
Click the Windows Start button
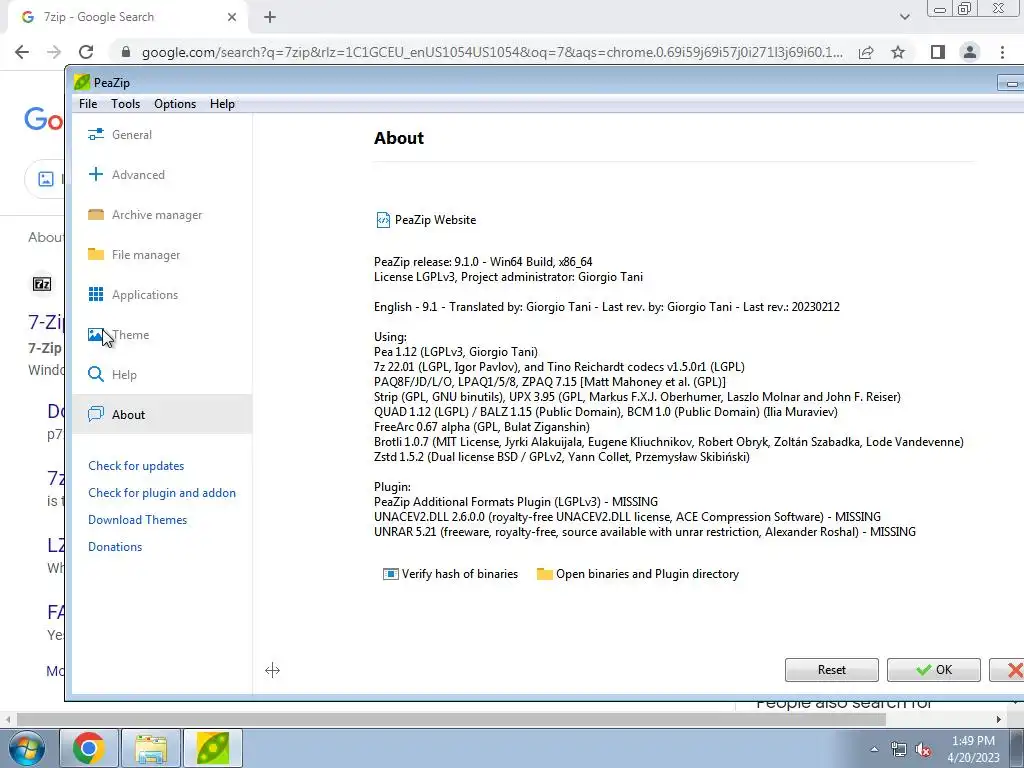26,748
